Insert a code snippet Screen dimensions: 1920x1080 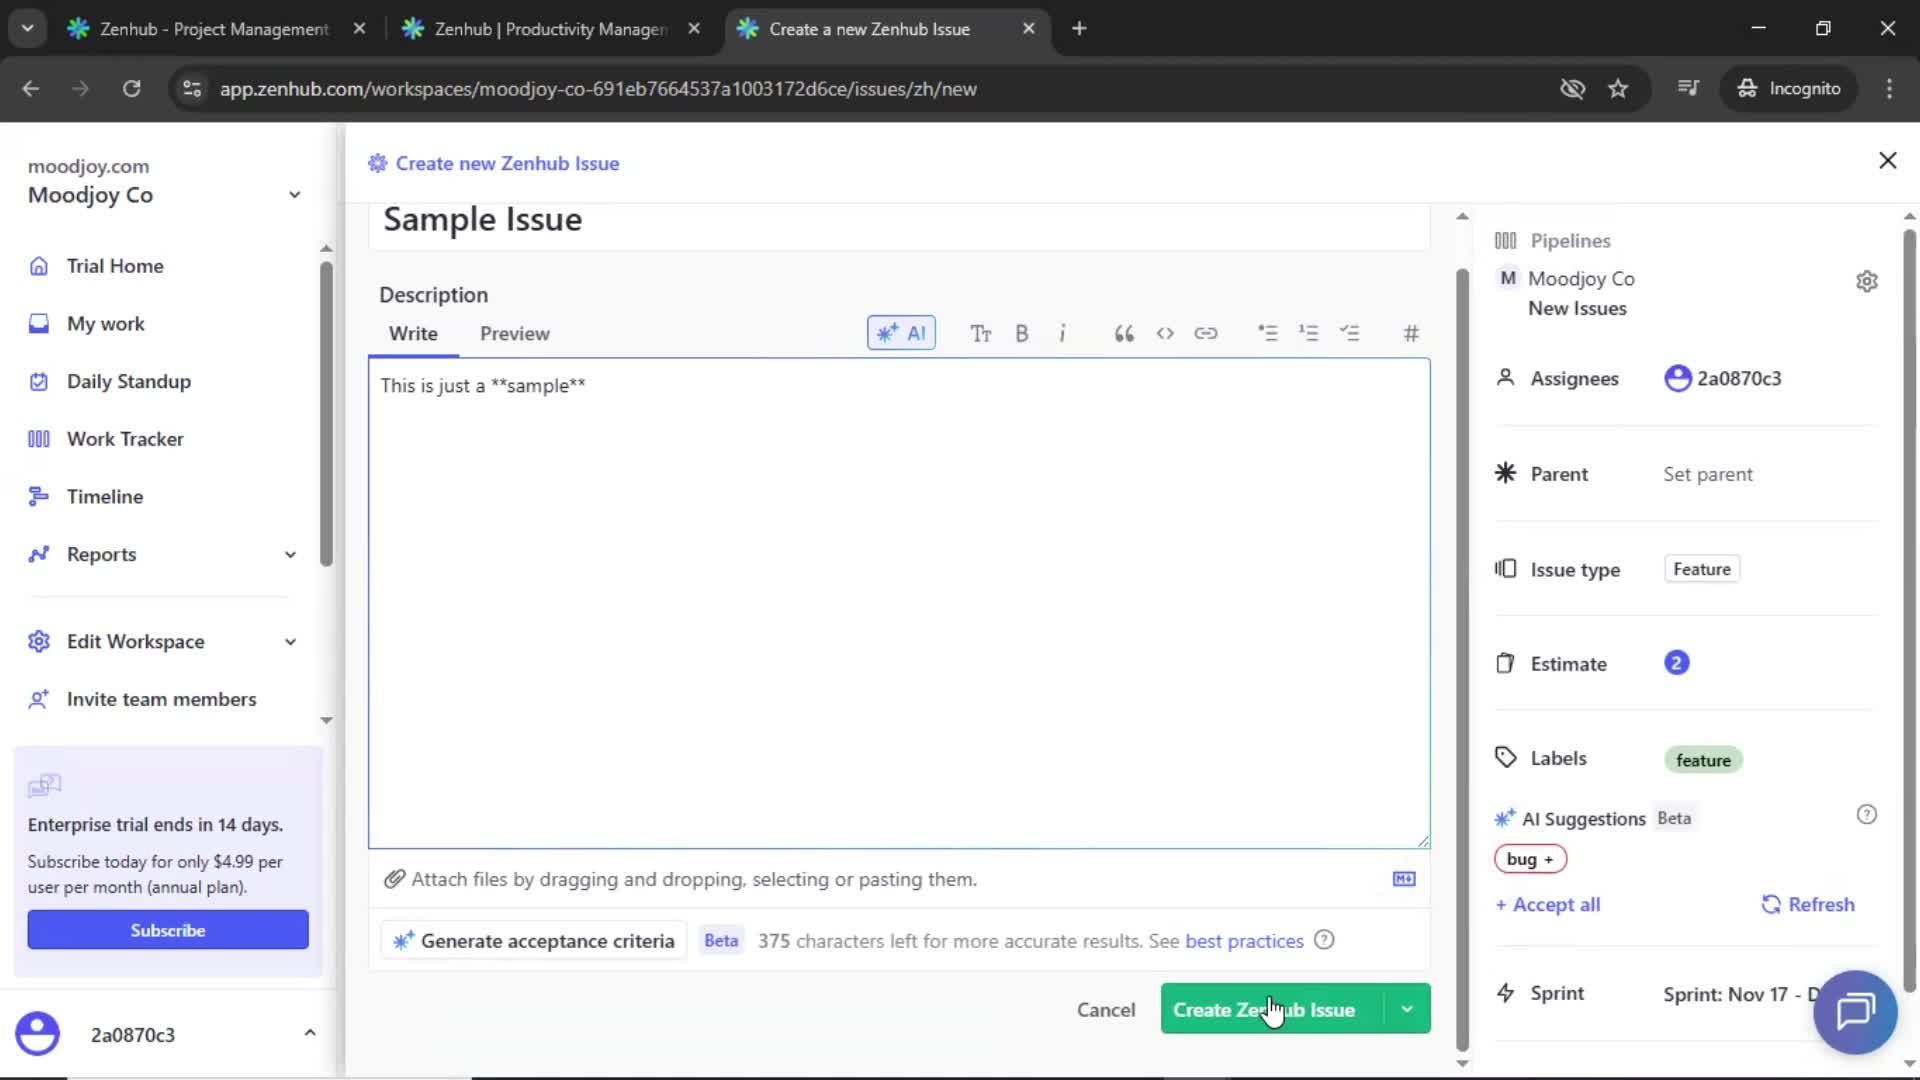(1165, 333)
